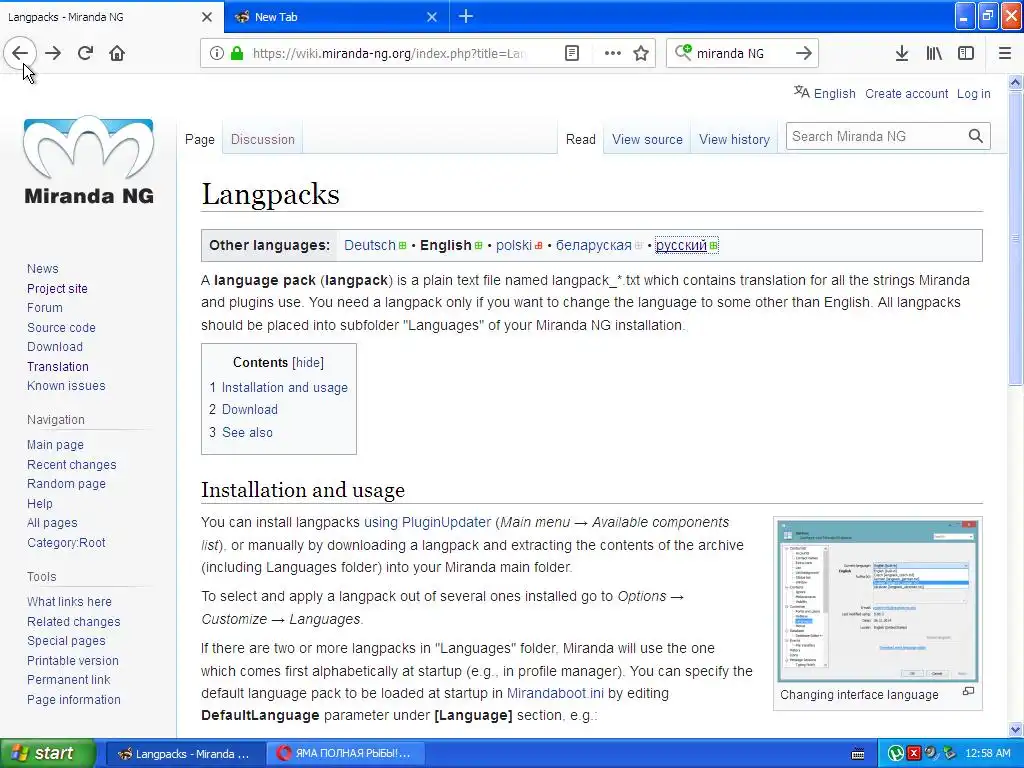Show site information icon in address bar
1024x768 pixels.
(217, 53)
